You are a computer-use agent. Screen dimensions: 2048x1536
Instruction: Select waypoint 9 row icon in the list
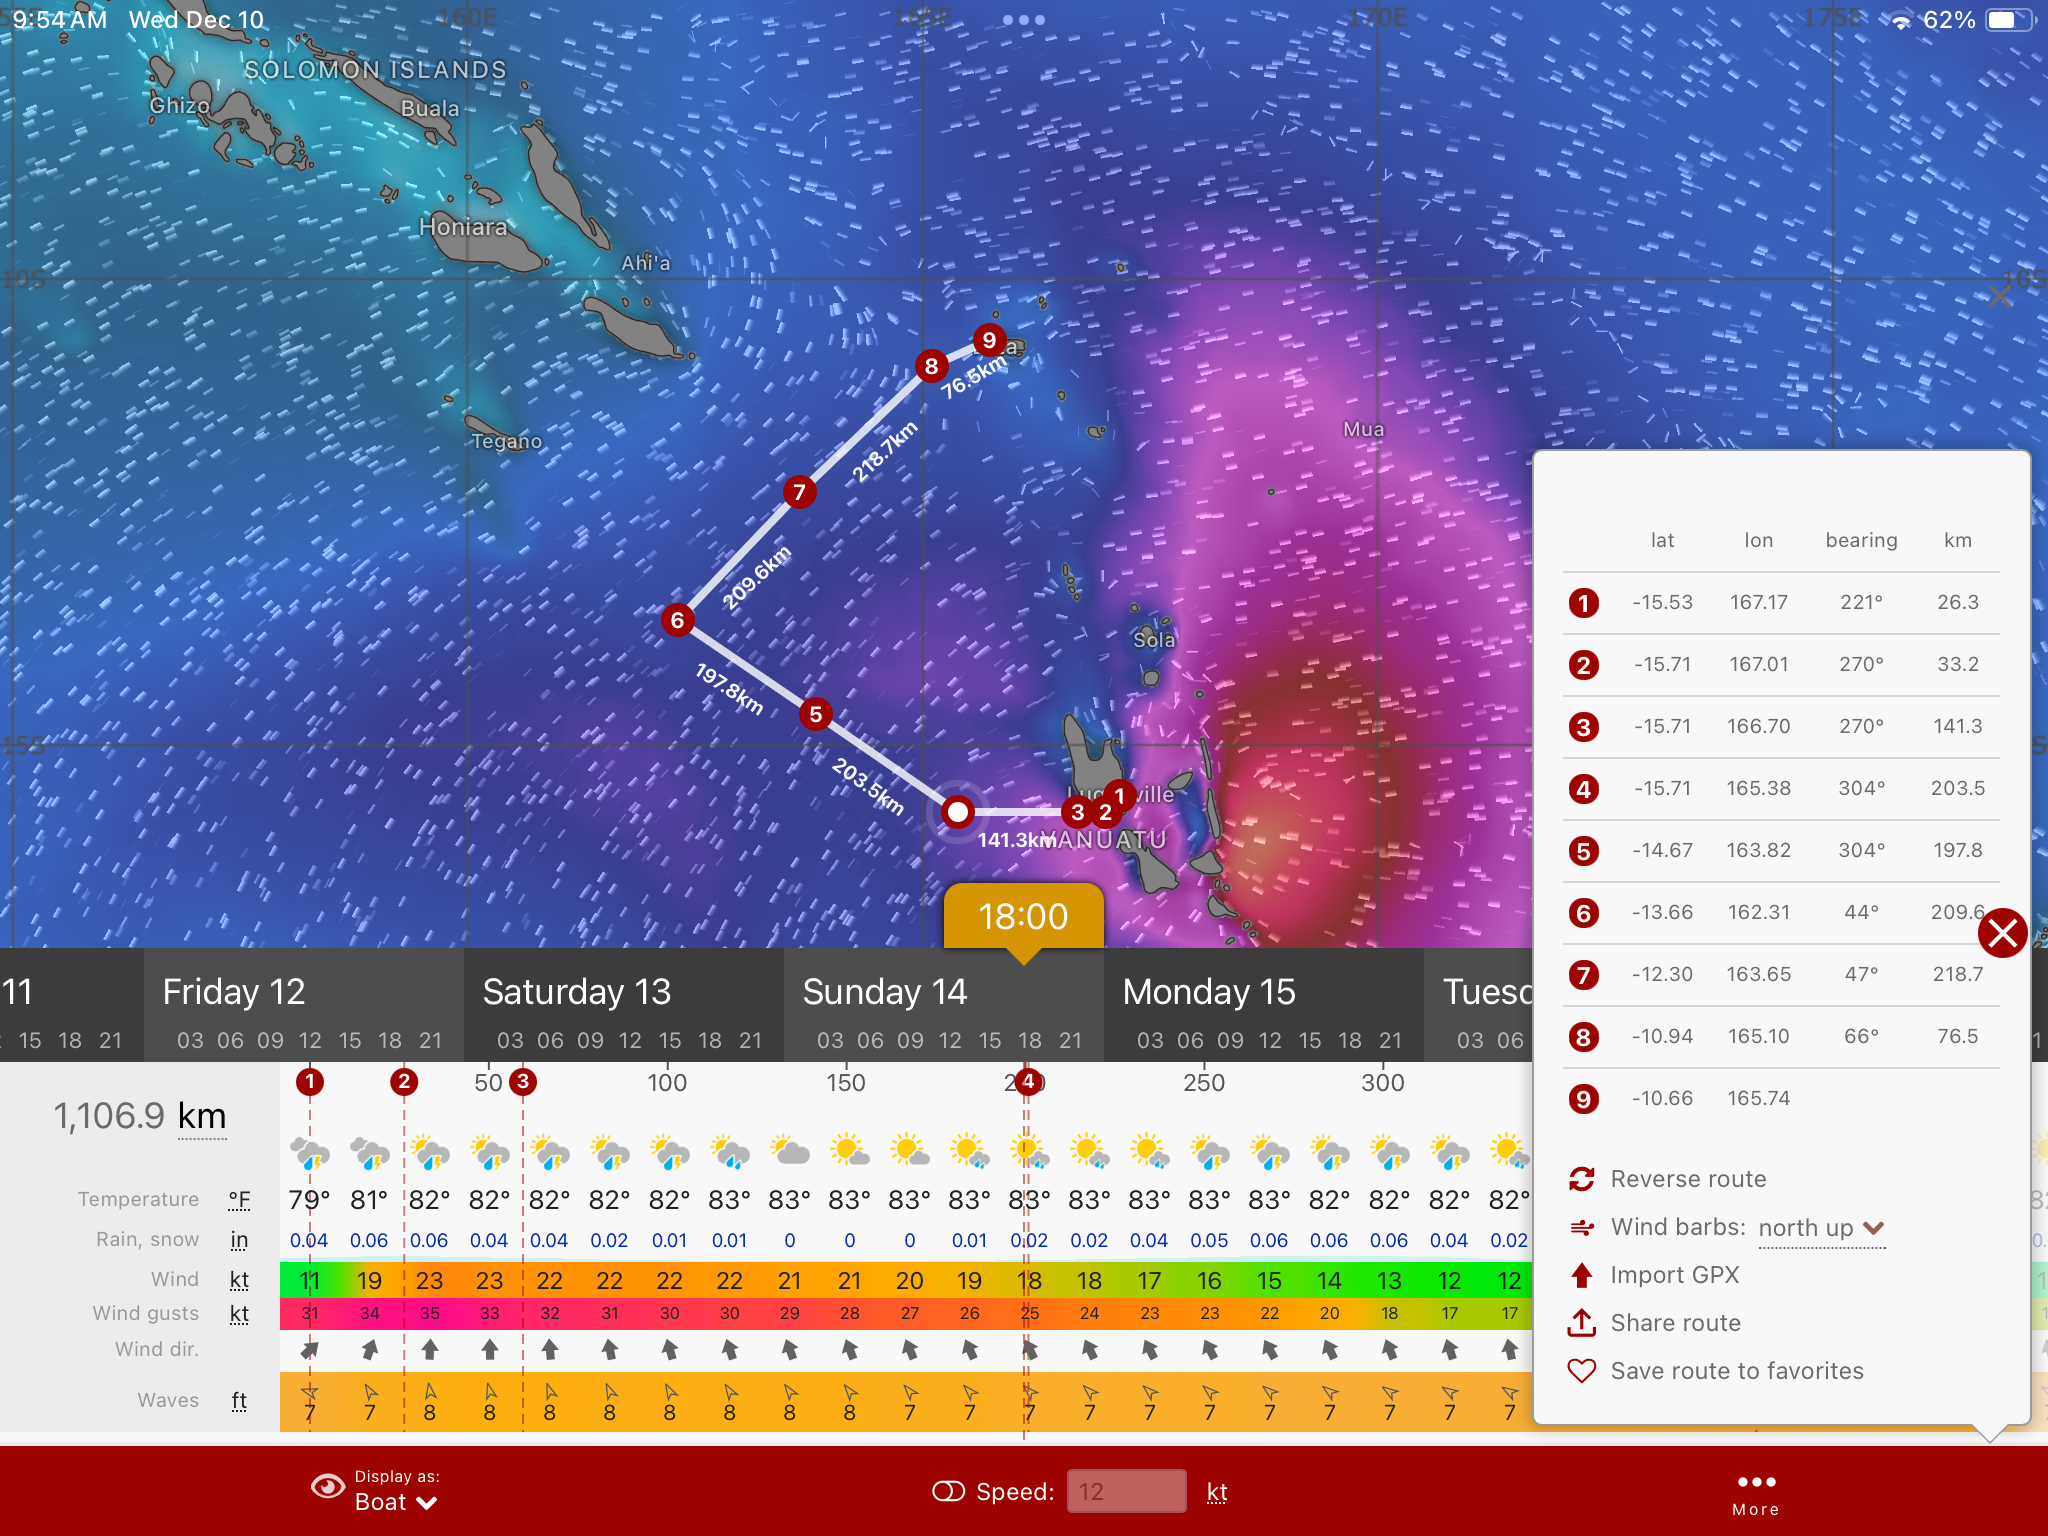(x=1583, y=1099)
